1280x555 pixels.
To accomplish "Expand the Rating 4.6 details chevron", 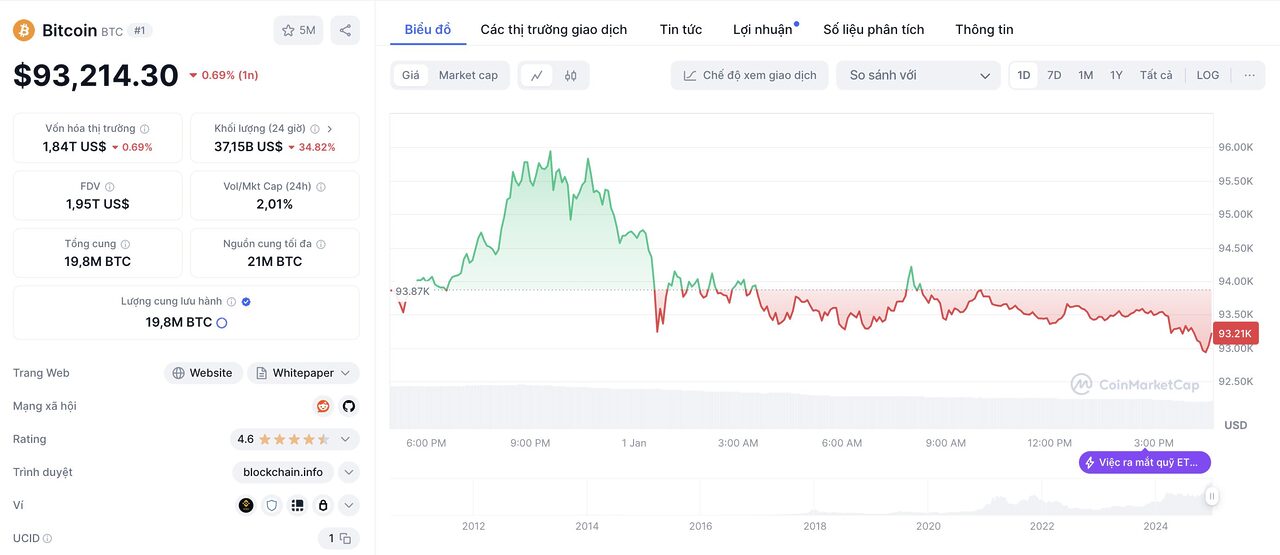I will click(x=346, y=439).
